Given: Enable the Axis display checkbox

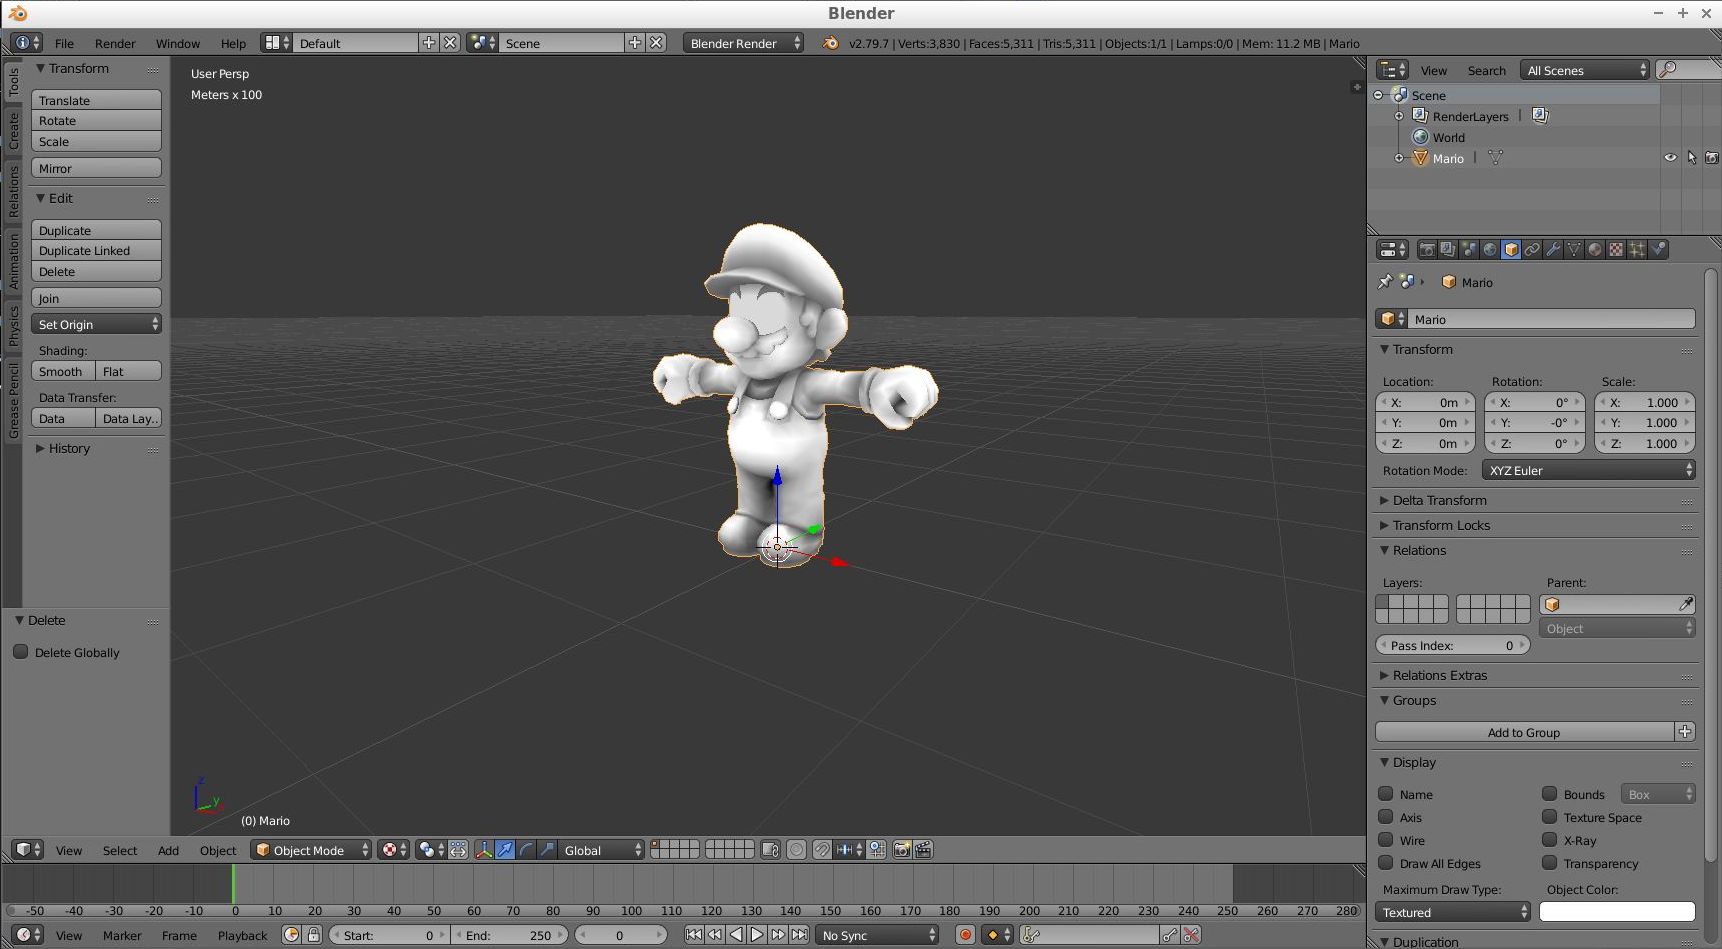Looking at the screenshot, I should pyautogui.click(x=1386, y=817).
